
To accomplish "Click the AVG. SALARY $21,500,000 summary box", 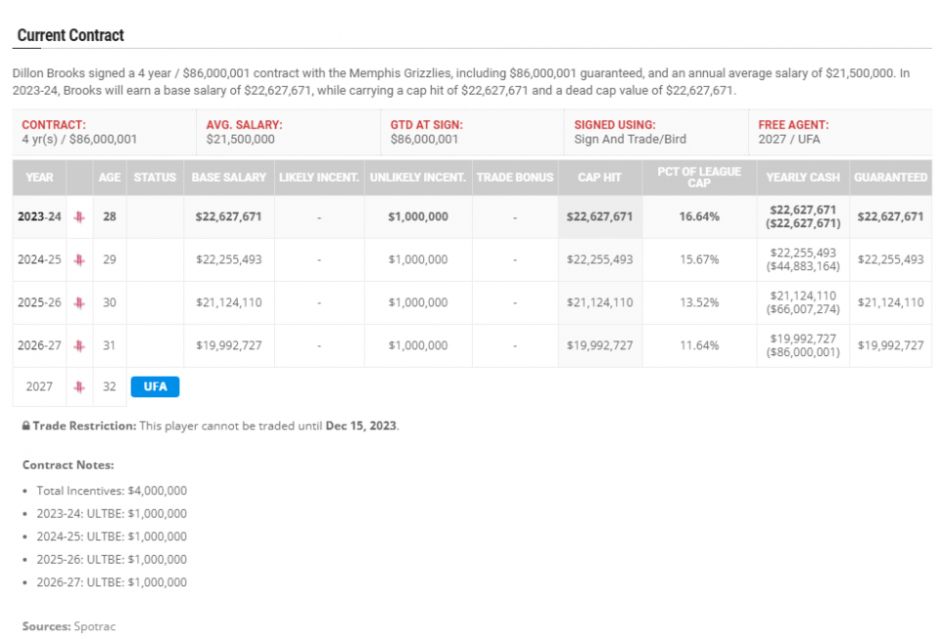I will point(288,132).
